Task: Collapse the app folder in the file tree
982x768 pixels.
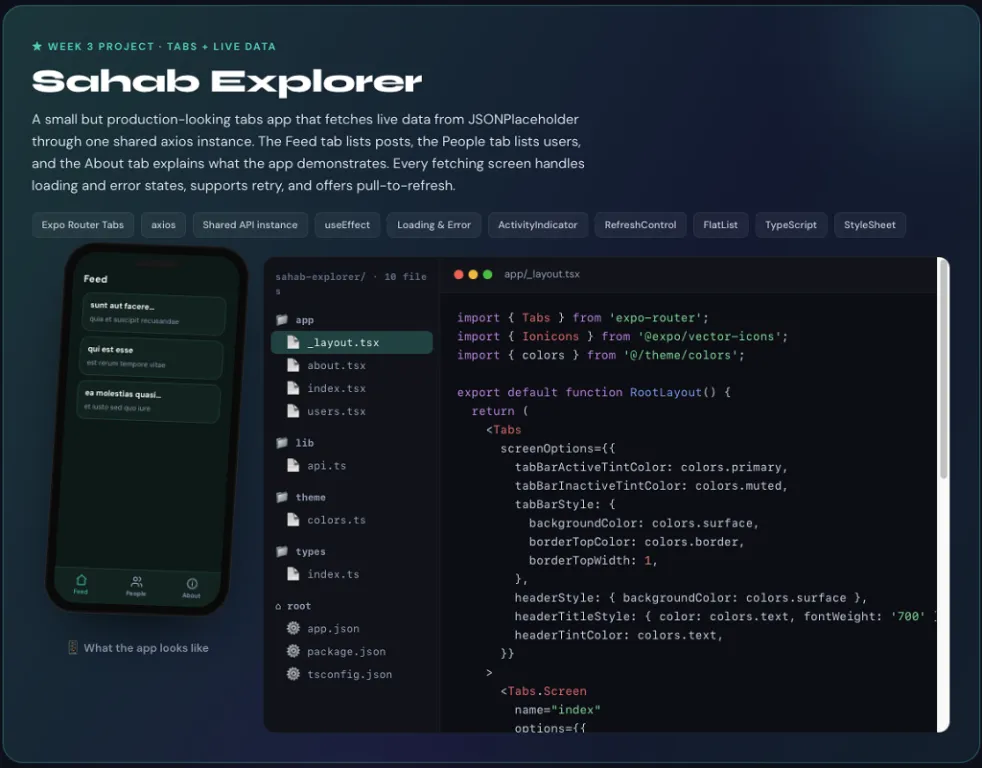Action: 294,319
